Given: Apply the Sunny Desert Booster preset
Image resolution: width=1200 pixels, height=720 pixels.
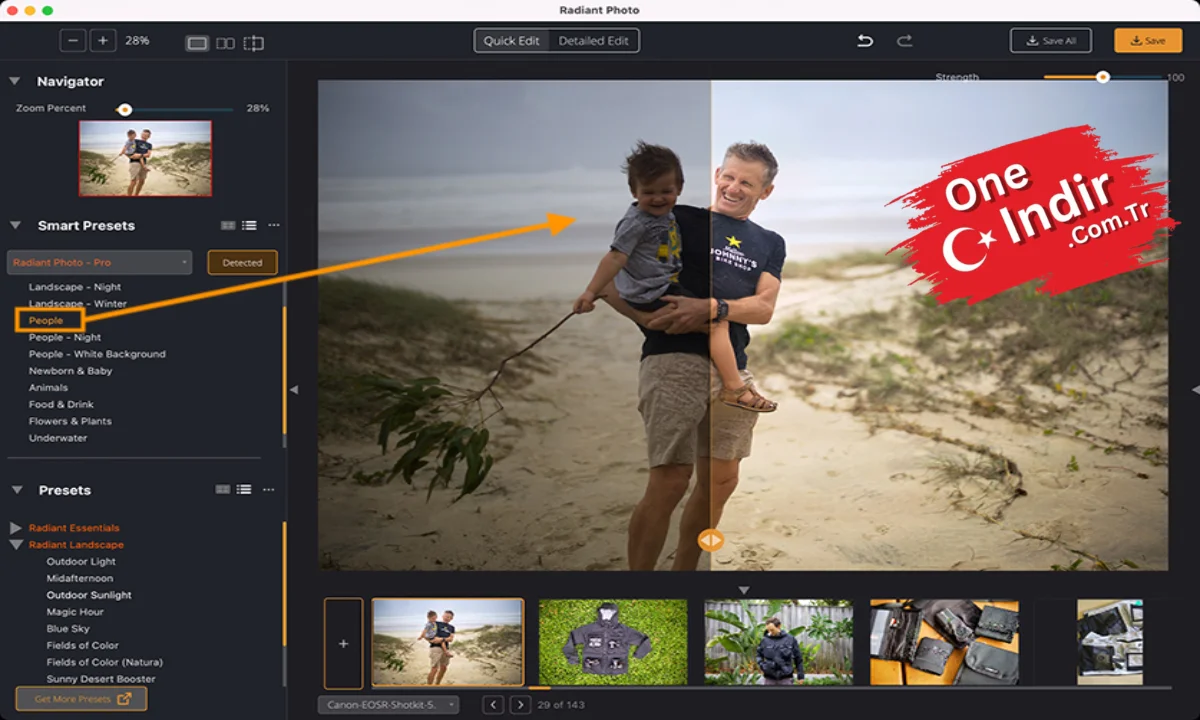Looking at the screenshot, I should point(101,679).
